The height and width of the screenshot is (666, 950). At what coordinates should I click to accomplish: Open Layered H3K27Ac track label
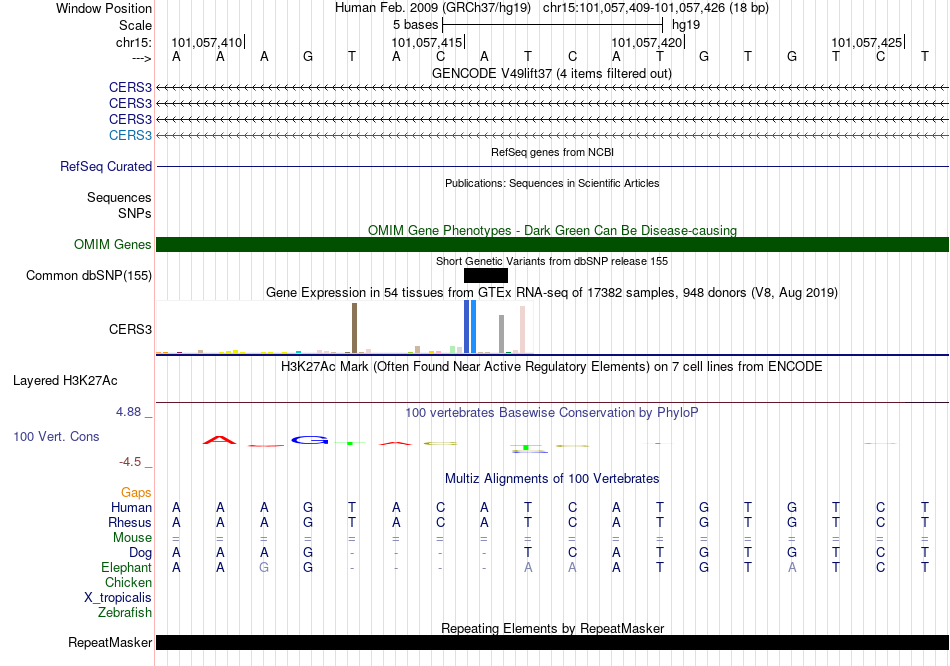pyautogui.click(x=65, y=381)
